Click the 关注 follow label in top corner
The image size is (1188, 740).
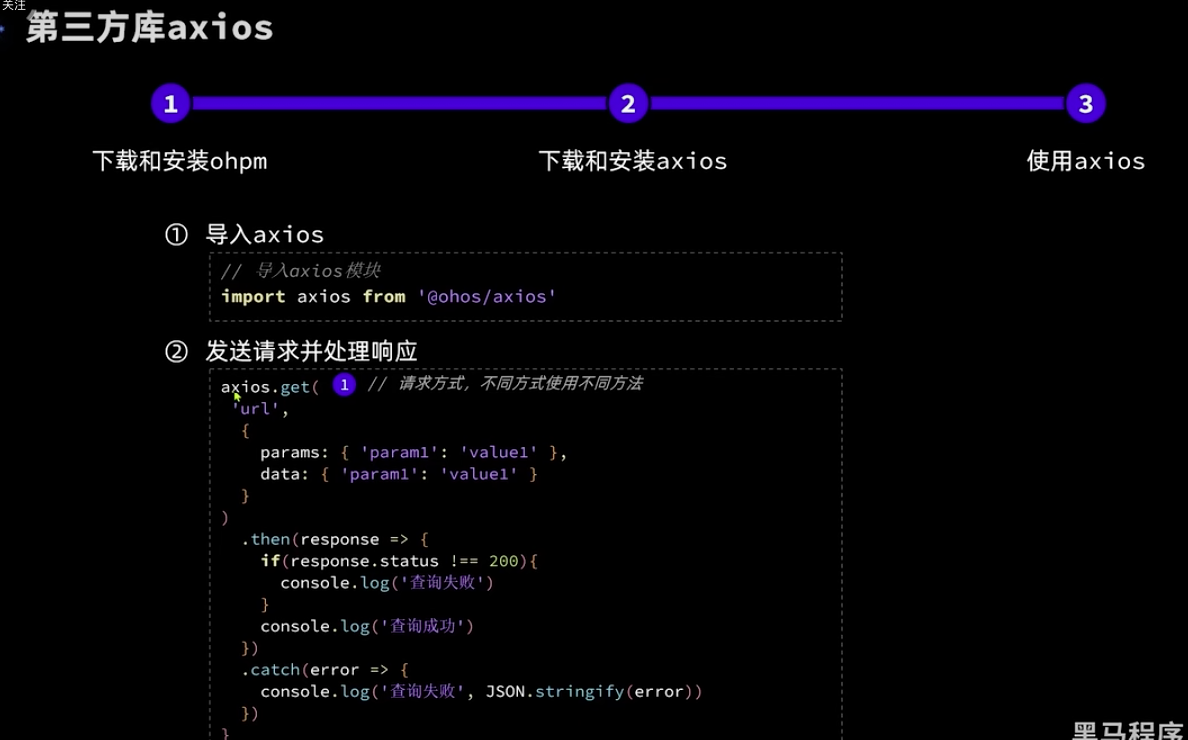(x=14, y=6)
